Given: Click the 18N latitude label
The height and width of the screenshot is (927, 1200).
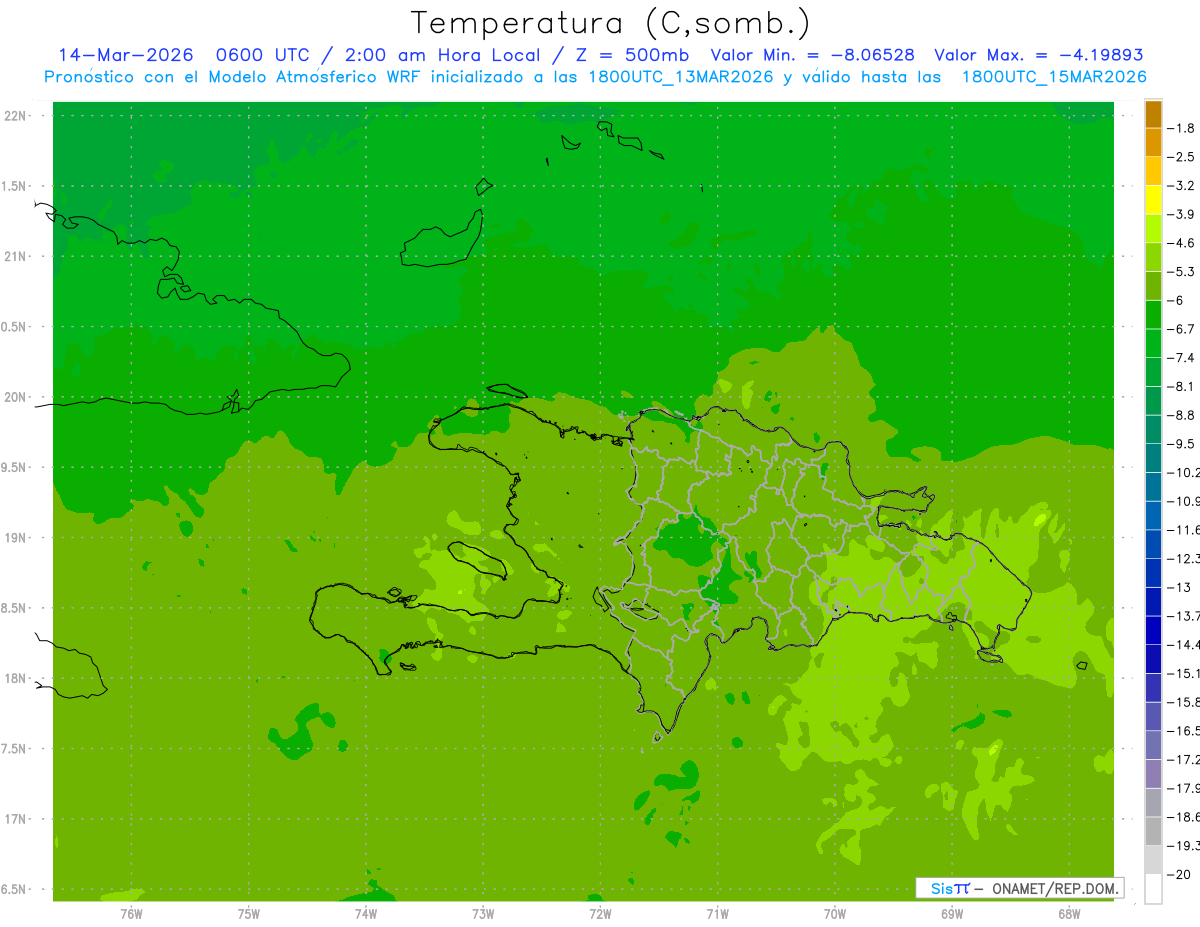Looking at the screenshot, I should coord(14,679).
